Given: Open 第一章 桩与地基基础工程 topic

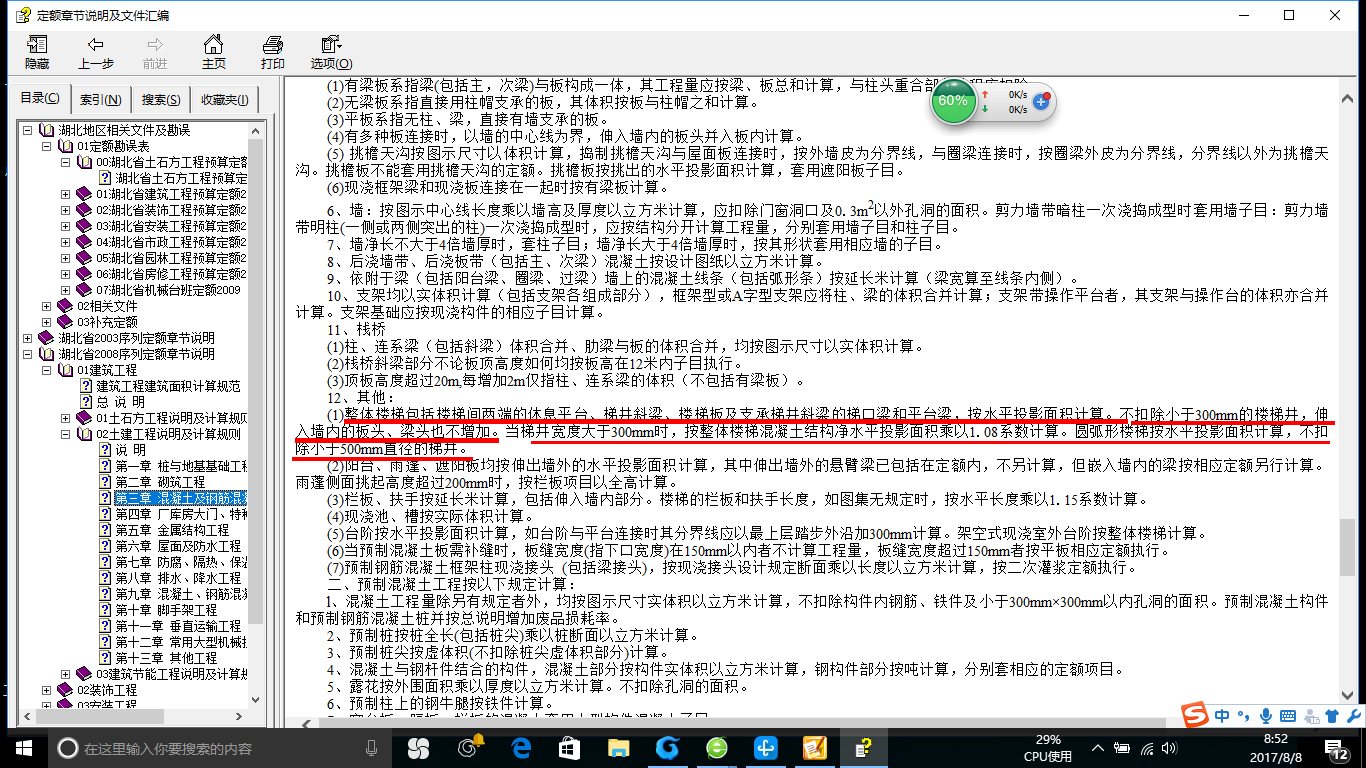Looking at the screenshot, I should 180,466.
